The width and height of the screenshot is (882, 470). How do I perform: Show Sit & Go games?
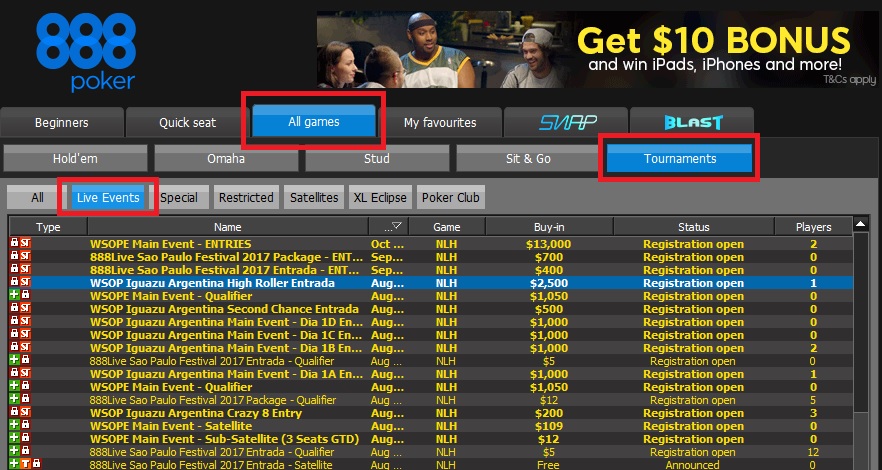click(x=528, y=159)
